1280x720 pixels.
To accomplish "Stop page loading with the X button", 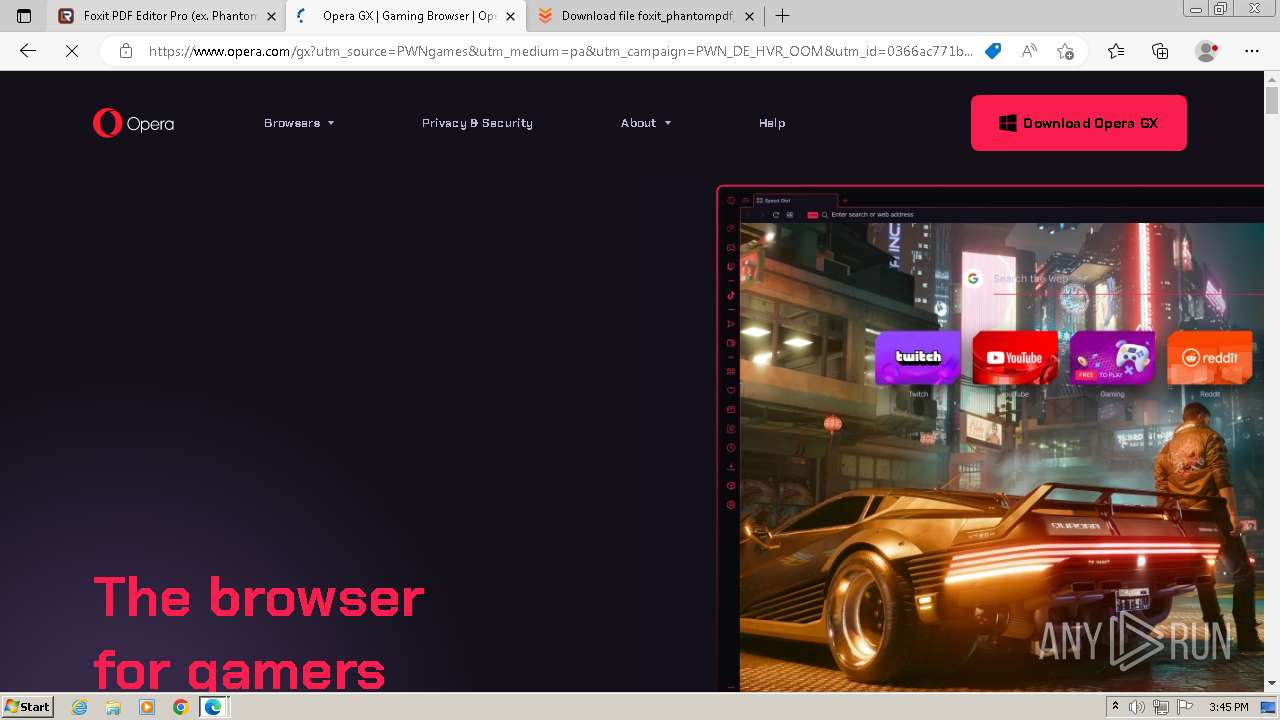I will coord(72,51).
